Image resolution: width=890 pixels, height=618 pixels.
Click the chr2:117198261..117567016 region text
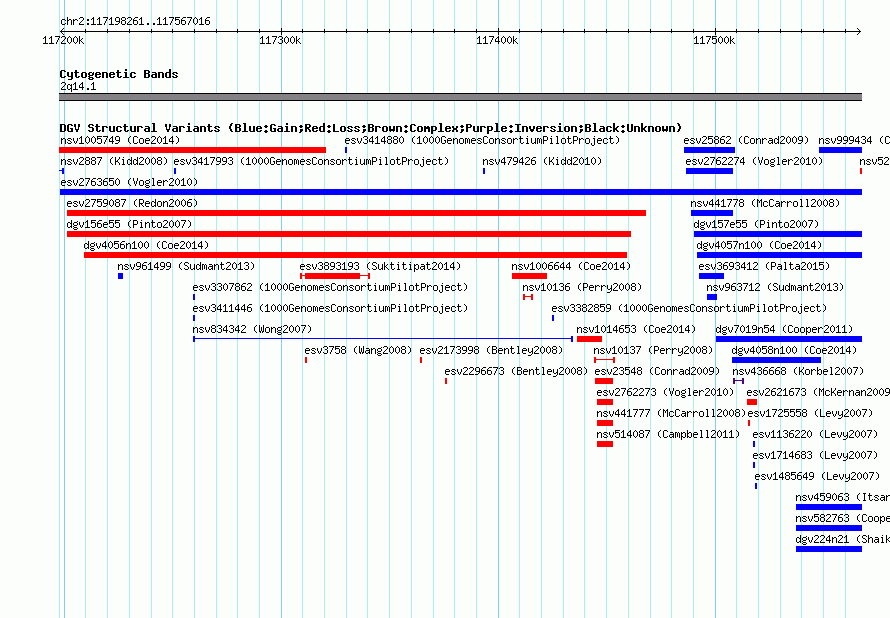point(135,22)
